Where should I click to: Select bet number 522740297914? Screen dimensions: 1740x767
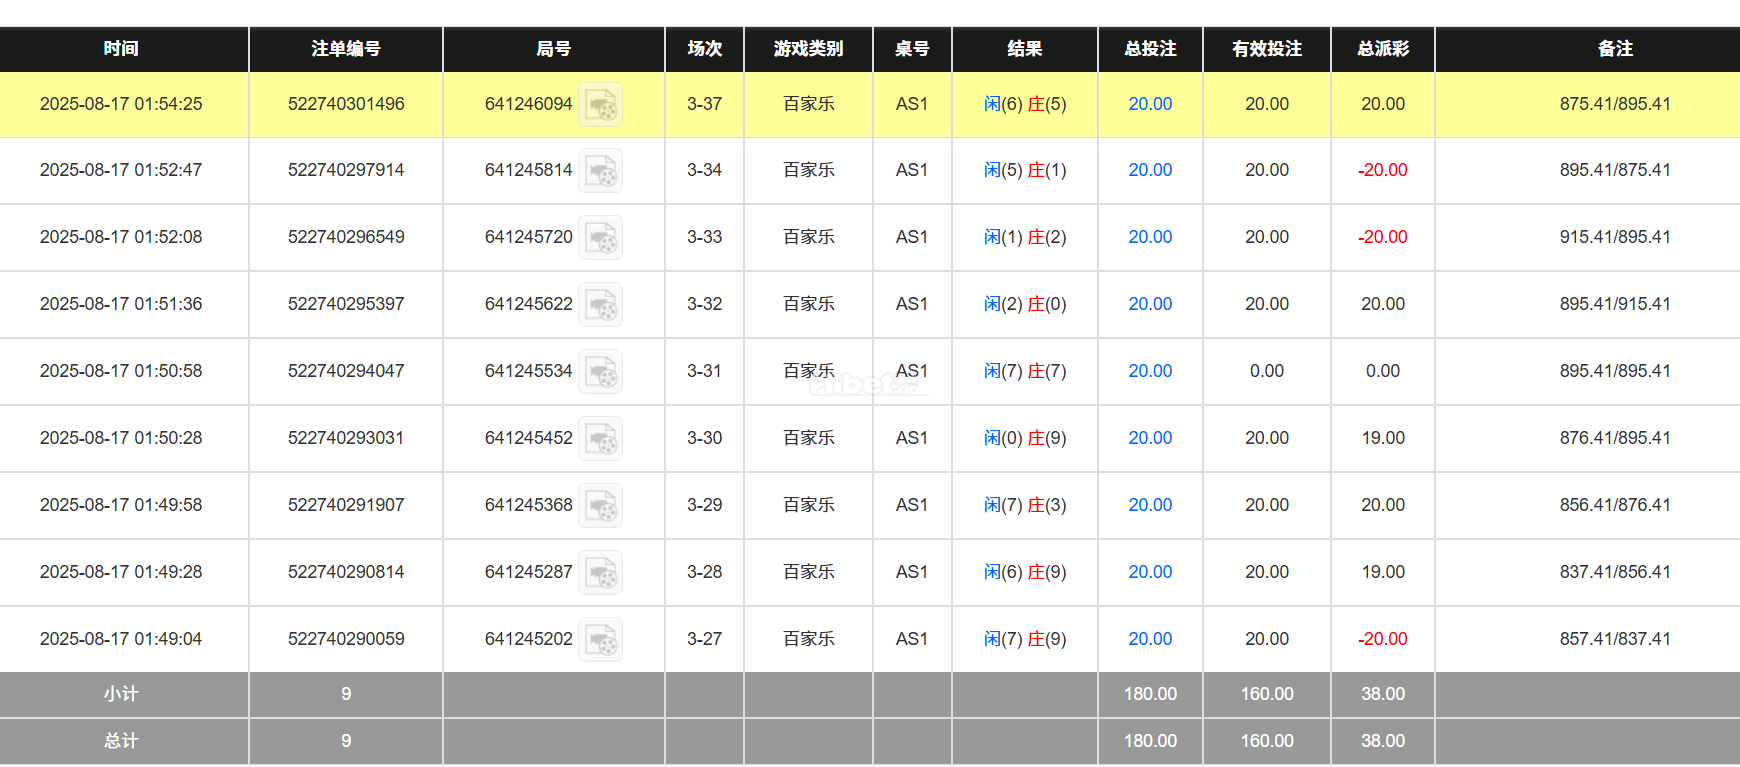[x=346, y=170]
